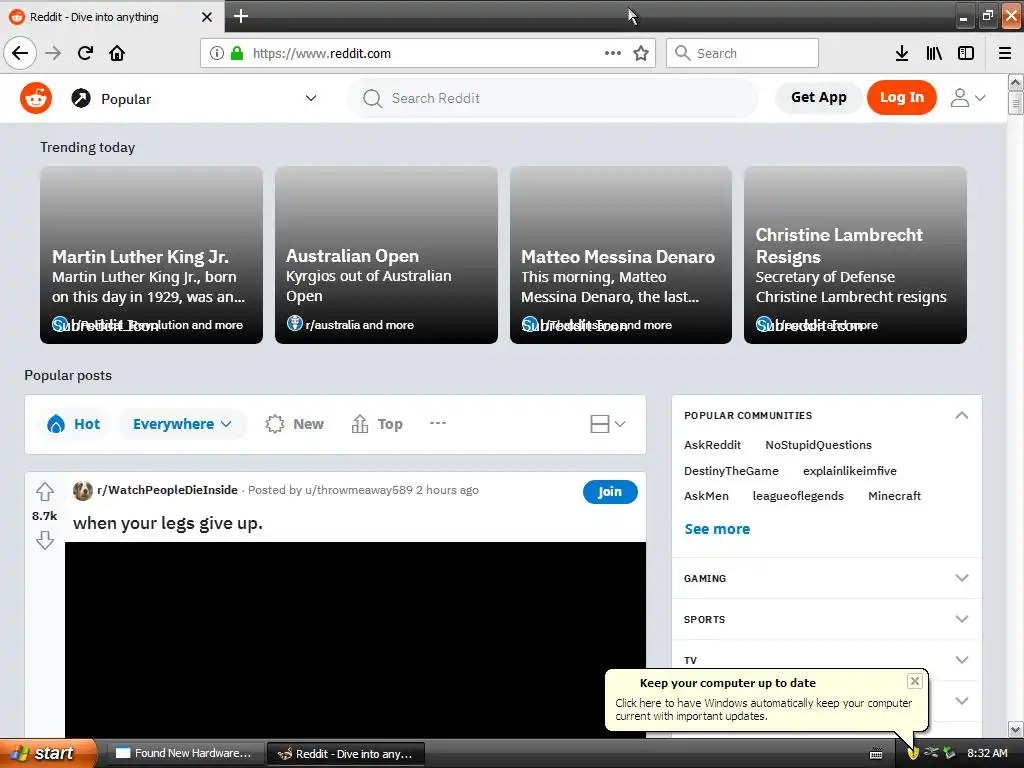Click the Search Reddit input field

(x=552, y=99)
